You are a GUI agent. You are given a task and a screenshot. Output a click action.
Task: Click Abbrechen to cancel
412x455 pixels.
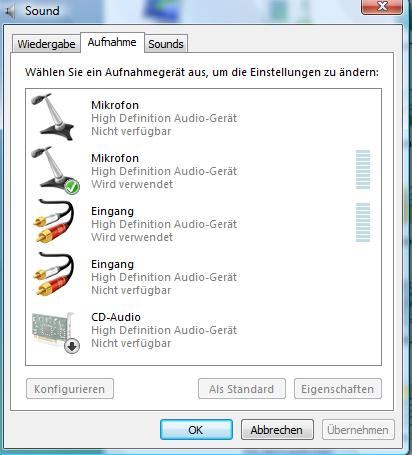click(277, 430)
